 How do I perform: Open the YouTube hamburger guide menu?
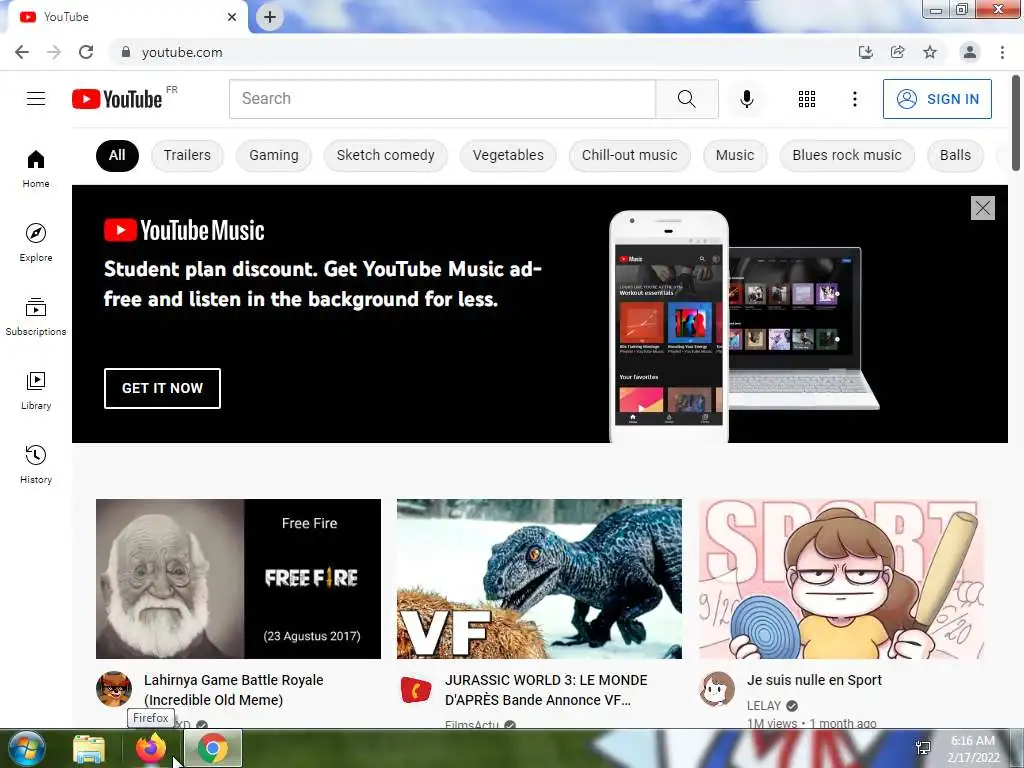[x=36, y=99]
